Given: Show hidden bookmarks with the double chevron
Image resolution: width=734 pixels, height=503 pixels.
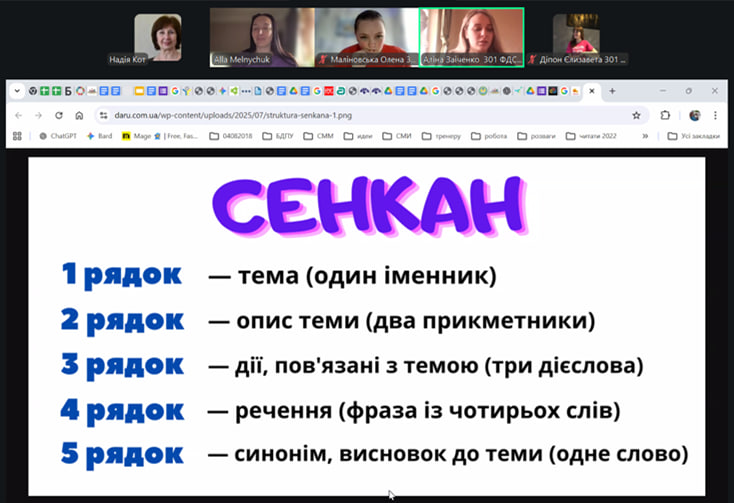Looking at the screenshot, I should coord(645,136).
